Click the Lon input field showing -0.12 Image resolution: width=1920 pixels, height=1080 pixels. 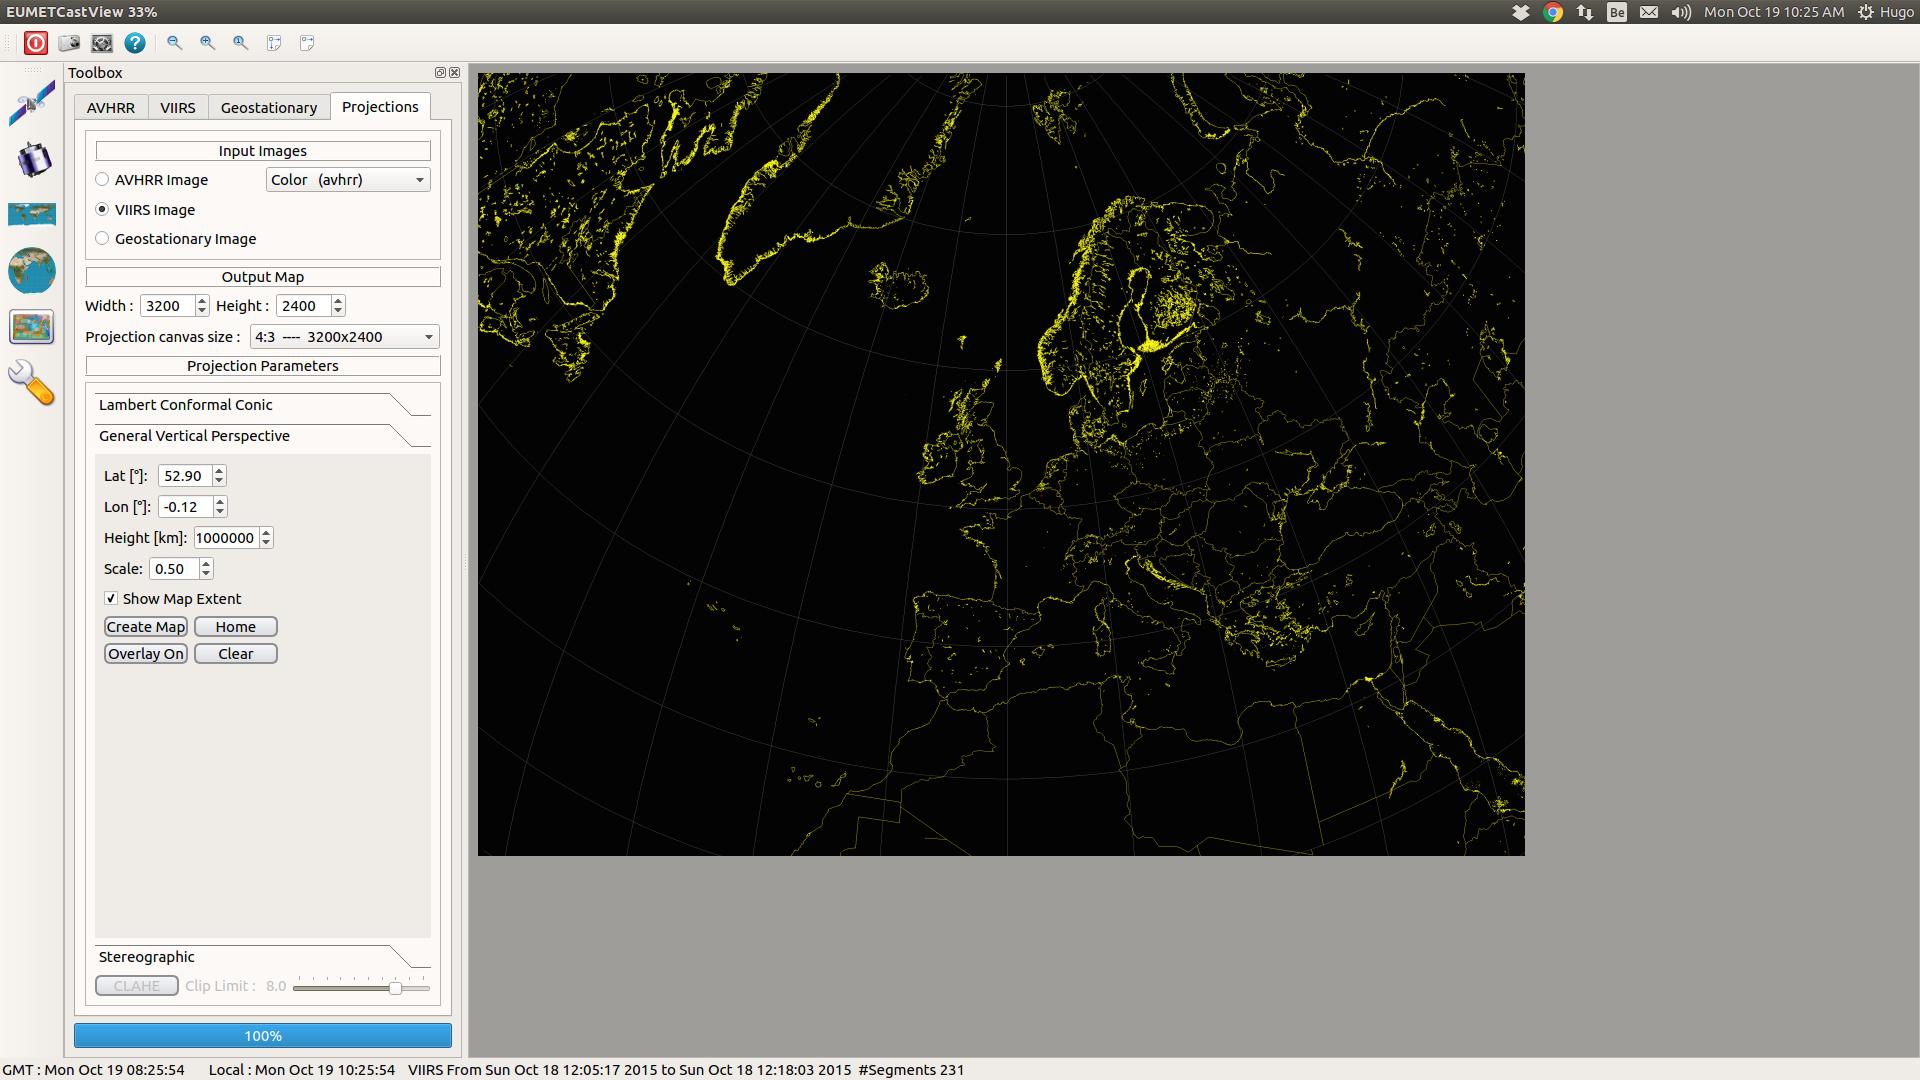(185, 507)
